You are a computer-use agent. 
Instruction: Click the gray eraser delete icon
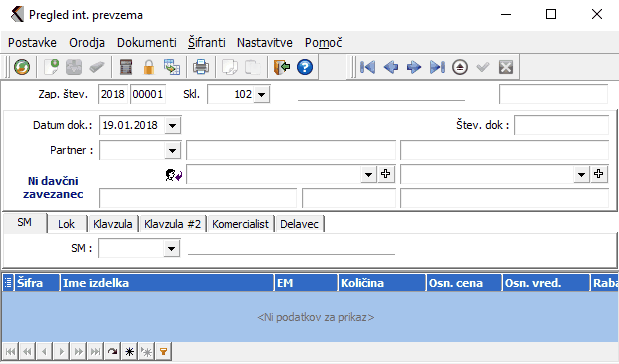96,67
